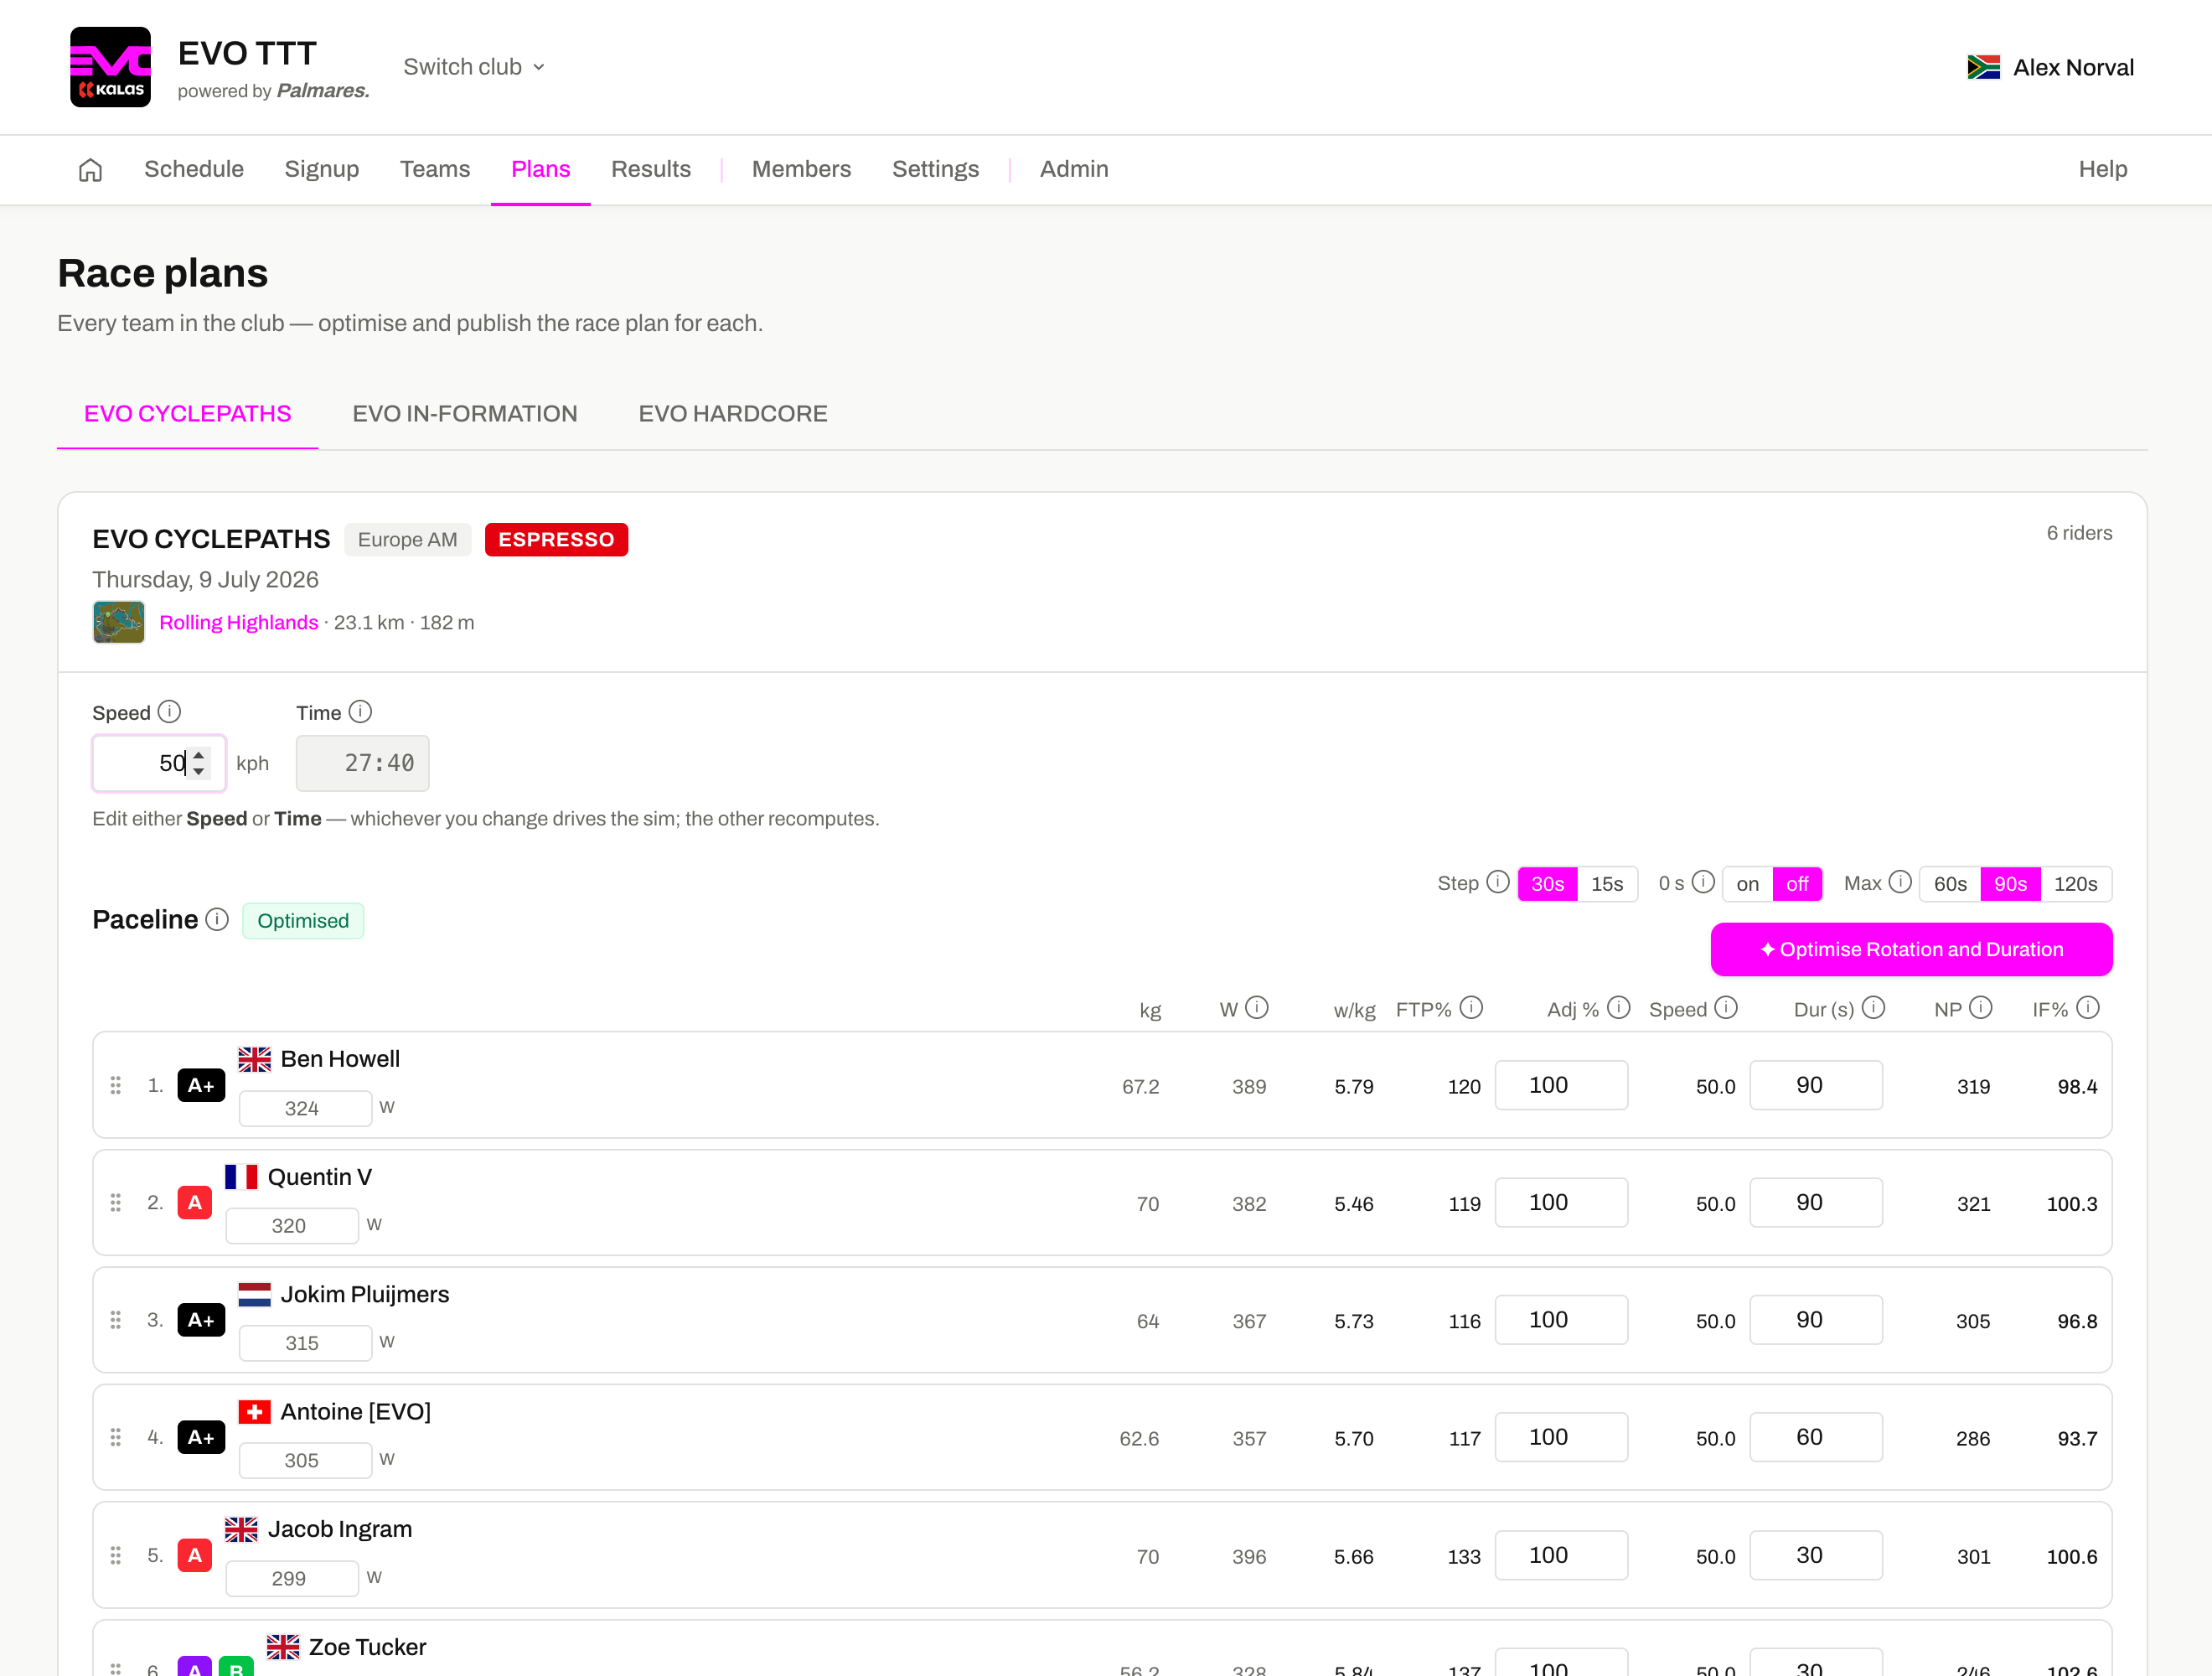The height and width of the screenshot is (1676, 2212).
Task: Set Max pull to 120s
Action: click(2076, 884)
